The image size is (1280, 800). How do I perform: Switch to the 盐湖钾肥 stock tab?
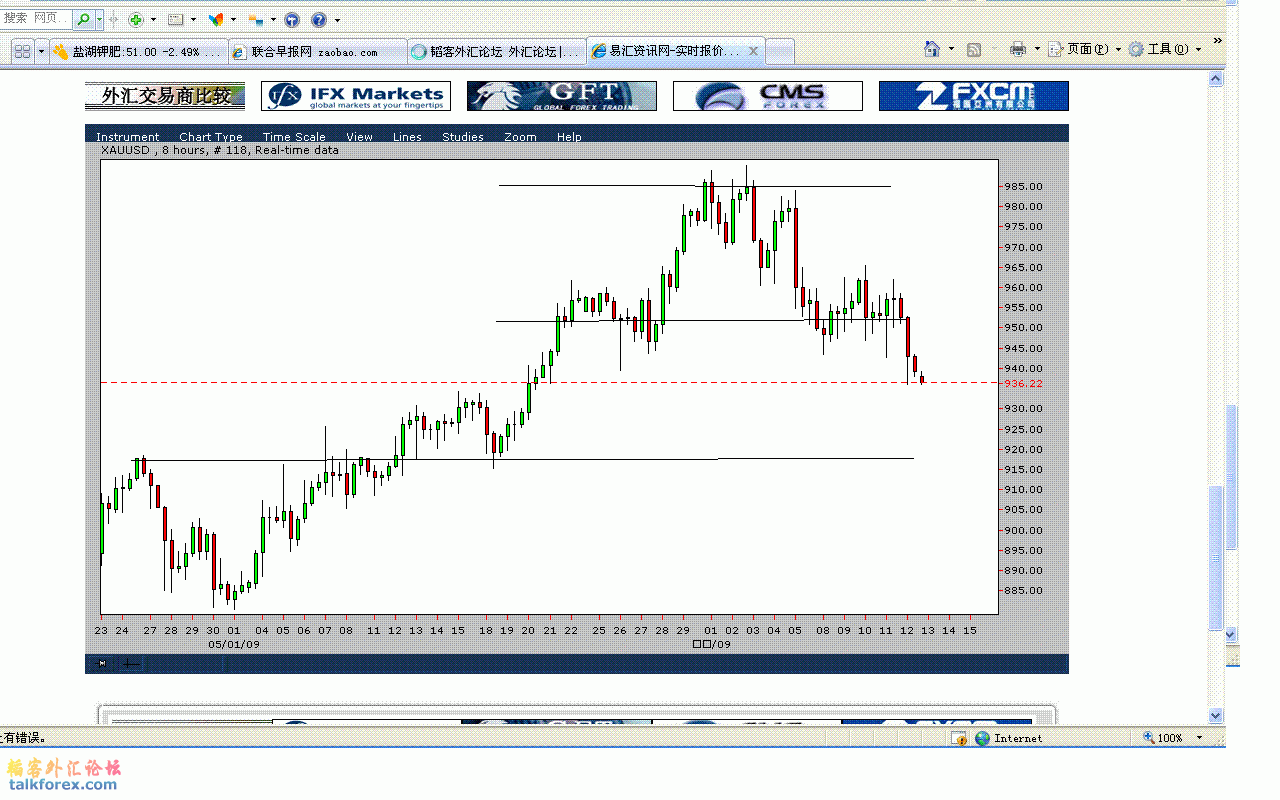coord(138,51)
